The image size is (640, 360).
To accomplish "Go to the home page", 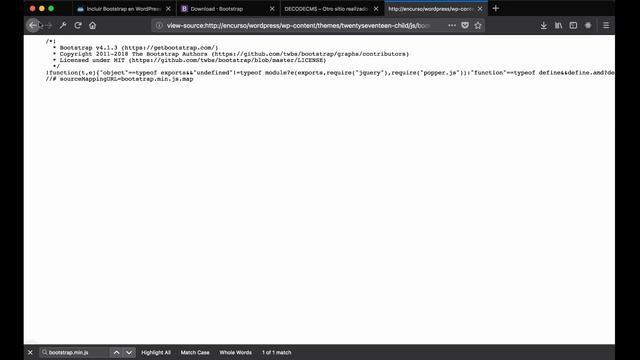I will pyautogui.click(x=93, y=25).
